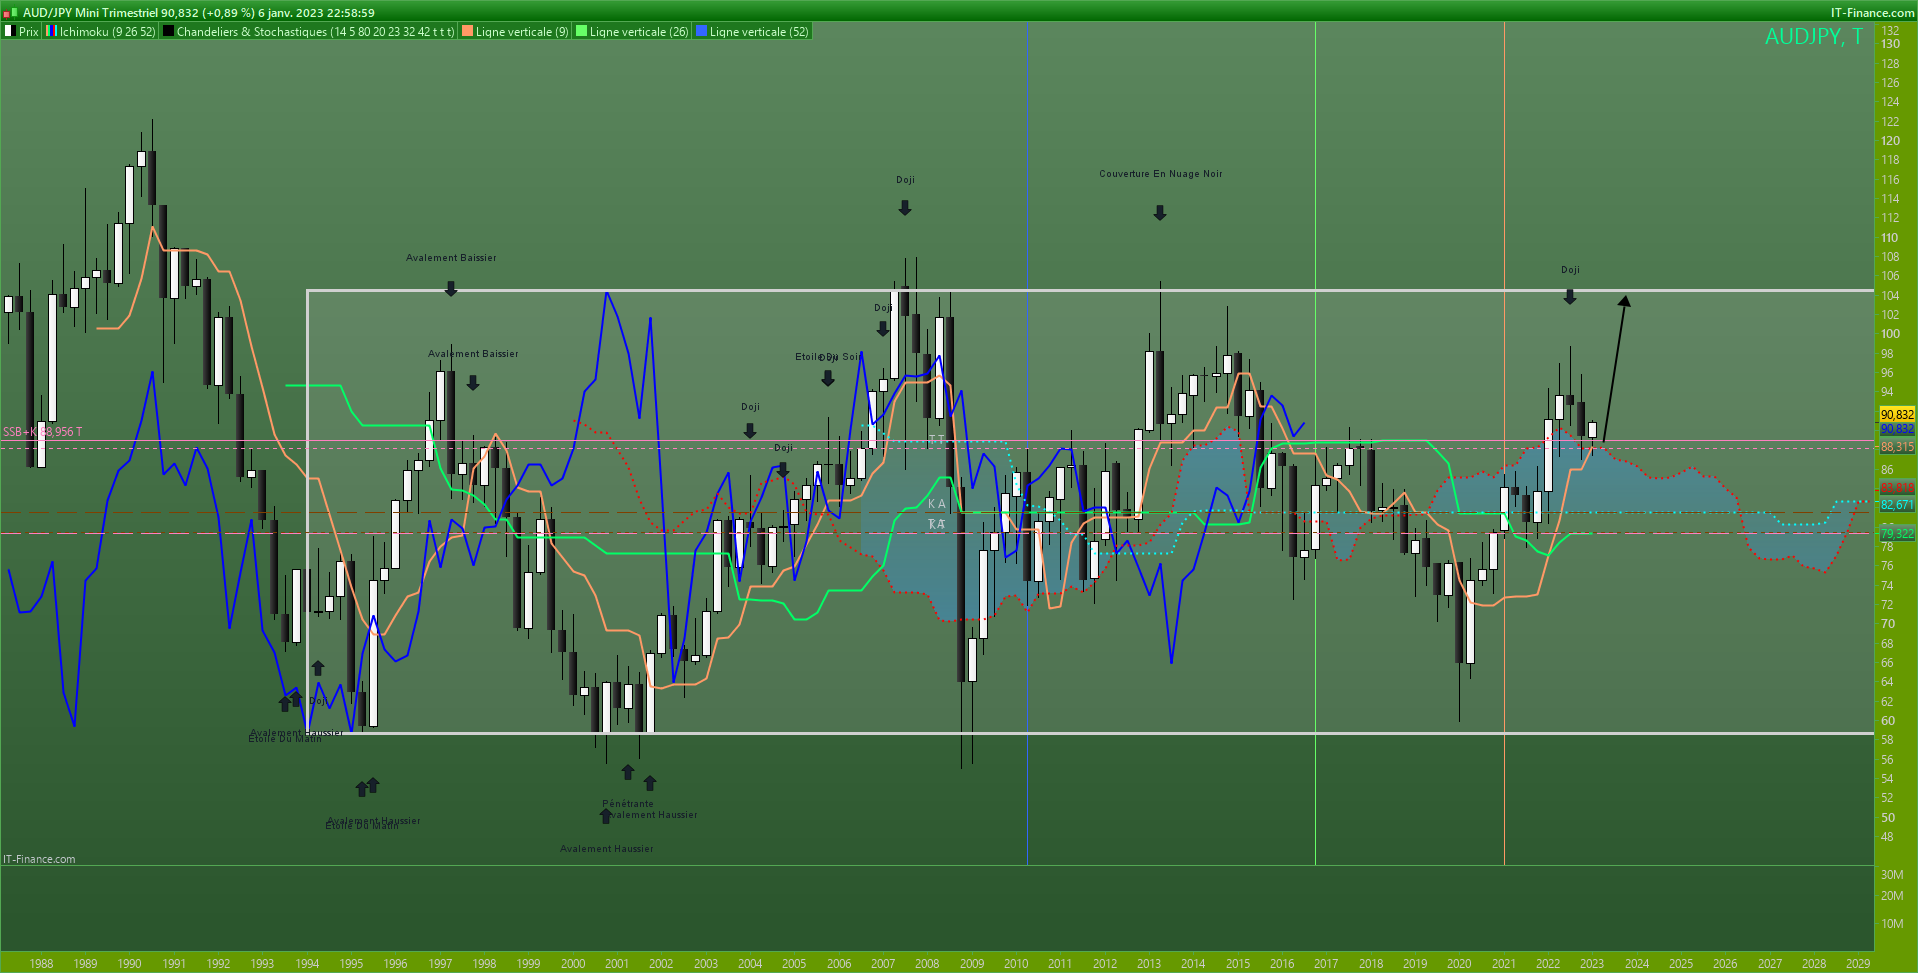
Task: Click the bottom Avalement Haussier label near 2001
Action: pos(607,849)
